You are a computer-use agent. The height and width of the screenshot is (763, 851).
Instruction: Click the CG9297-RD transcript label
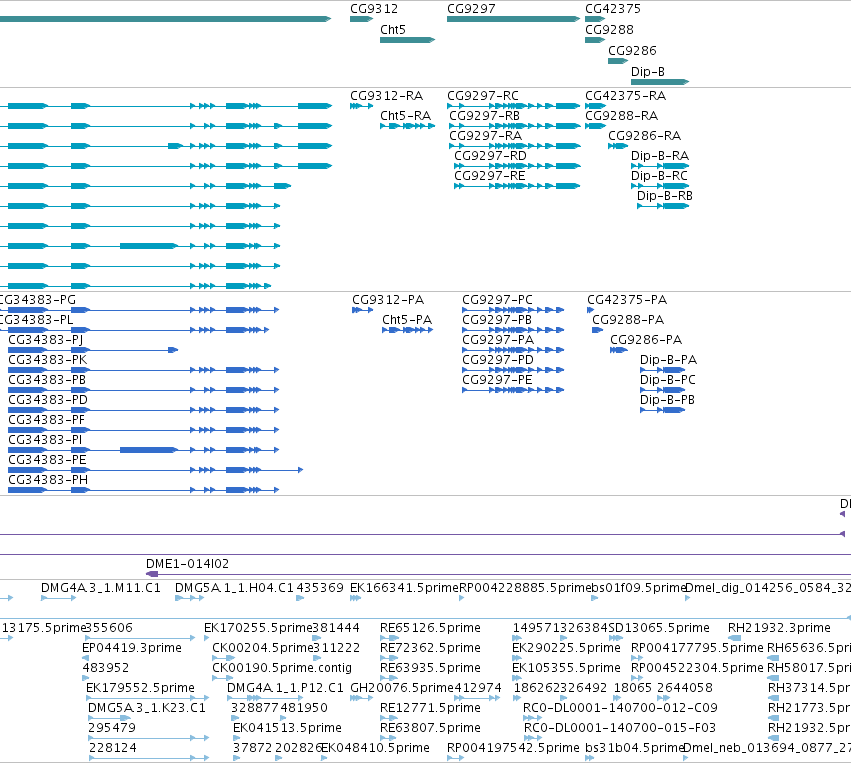click(490, 156)
